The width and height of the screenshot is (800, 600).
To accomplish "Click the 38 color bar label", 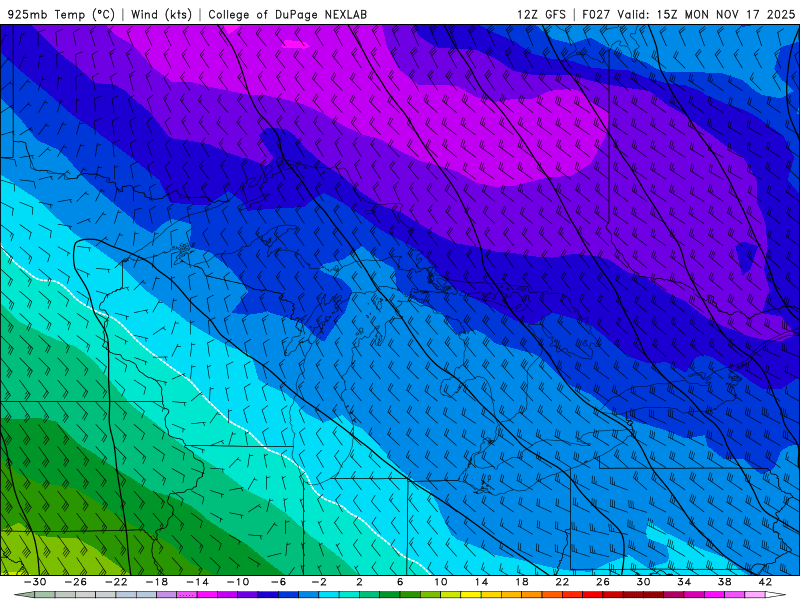I will 724,582.
